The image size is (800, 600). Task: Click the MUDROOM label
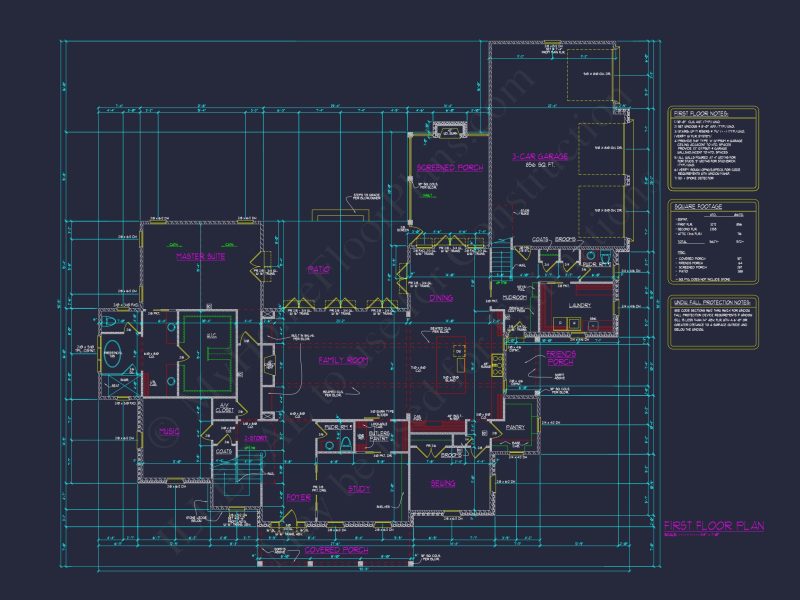click(514, 297)
